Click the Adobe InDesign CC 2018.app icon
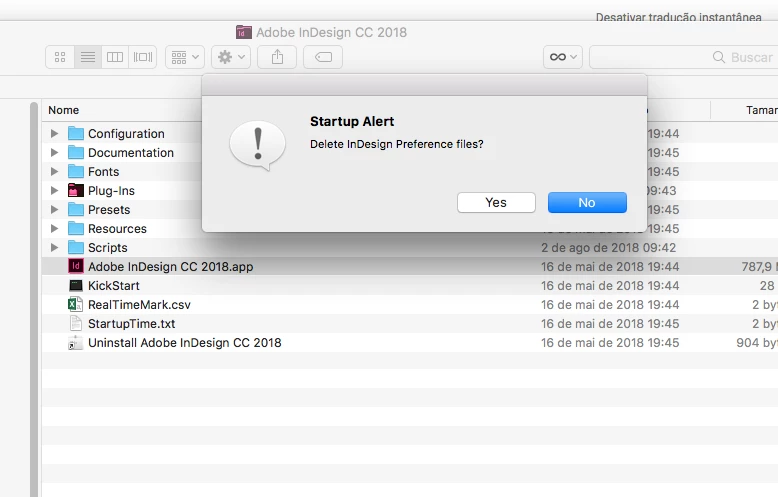Image resolution: width=778 pixels, height=497 pixels. tap(75, 266)
